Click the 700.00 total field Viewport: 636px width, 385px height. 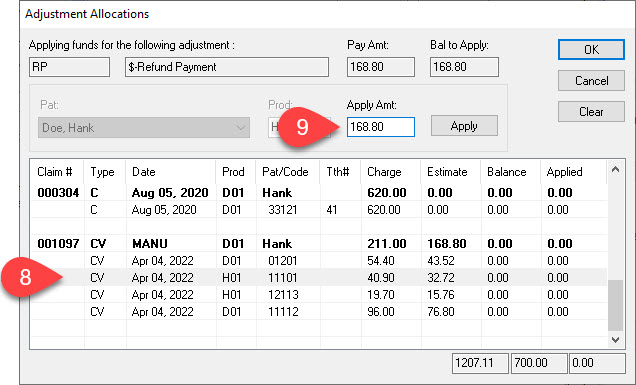[x=539, y=363]
